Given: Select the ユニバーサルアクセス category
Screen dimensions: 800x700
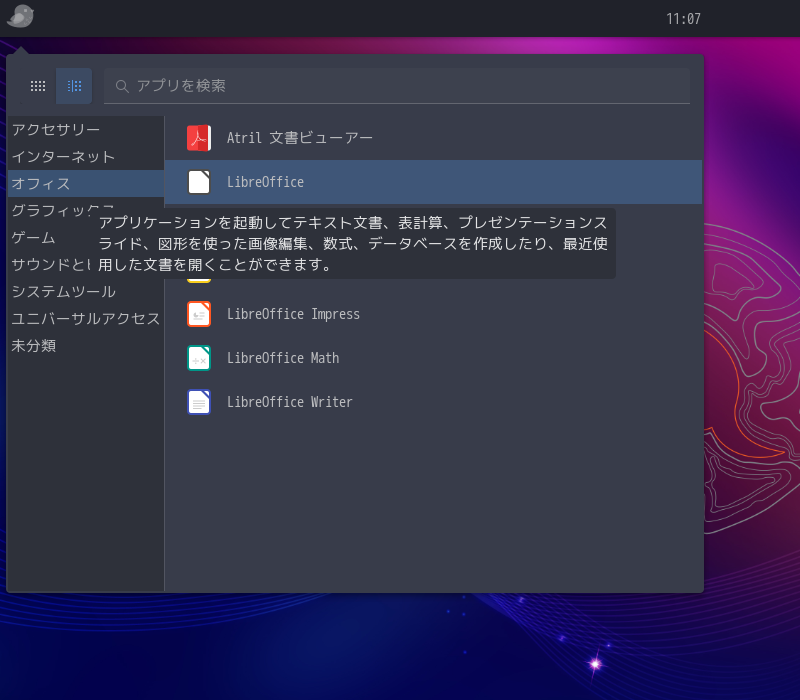Looking at the screenshot, I should coord(86,318).
